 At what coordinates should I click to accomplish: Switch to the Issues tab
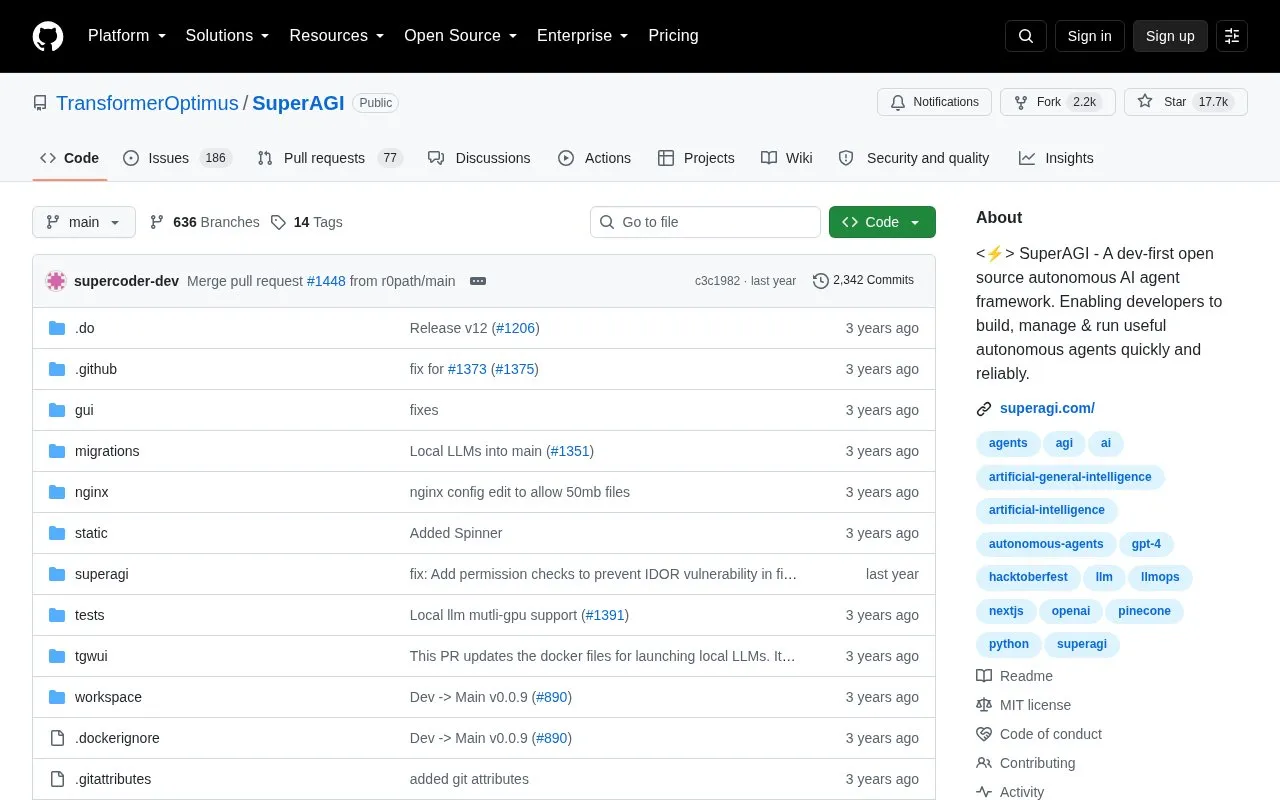pyautogui.click(x=177, y=158)
